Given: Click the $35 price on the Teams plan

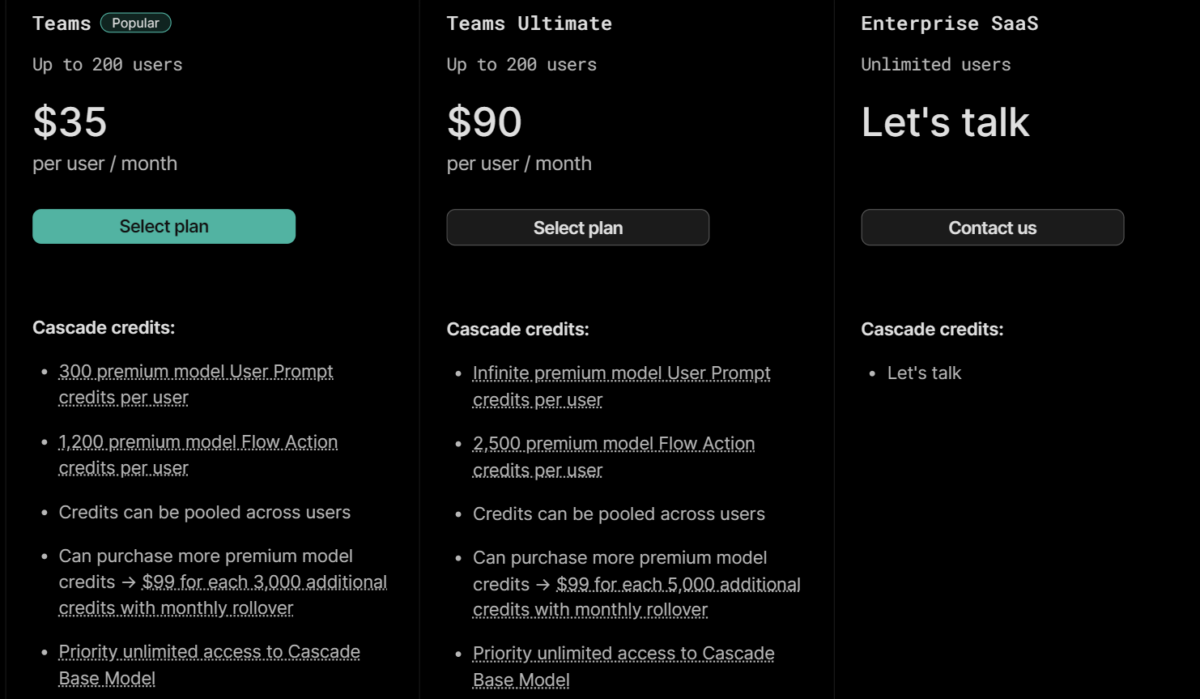Looking at the screenshot, I should click(70, 122).
